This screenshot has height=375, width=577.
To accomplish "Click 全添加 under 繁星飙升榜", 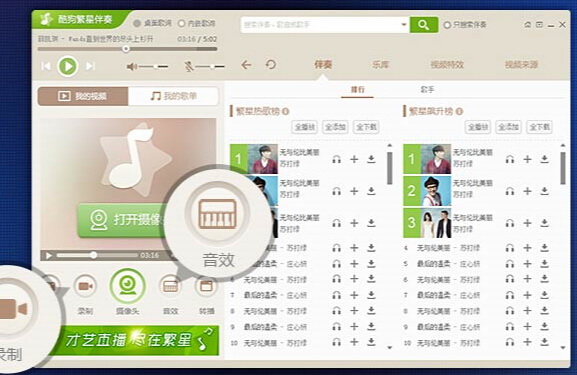I will pos(509,127).
